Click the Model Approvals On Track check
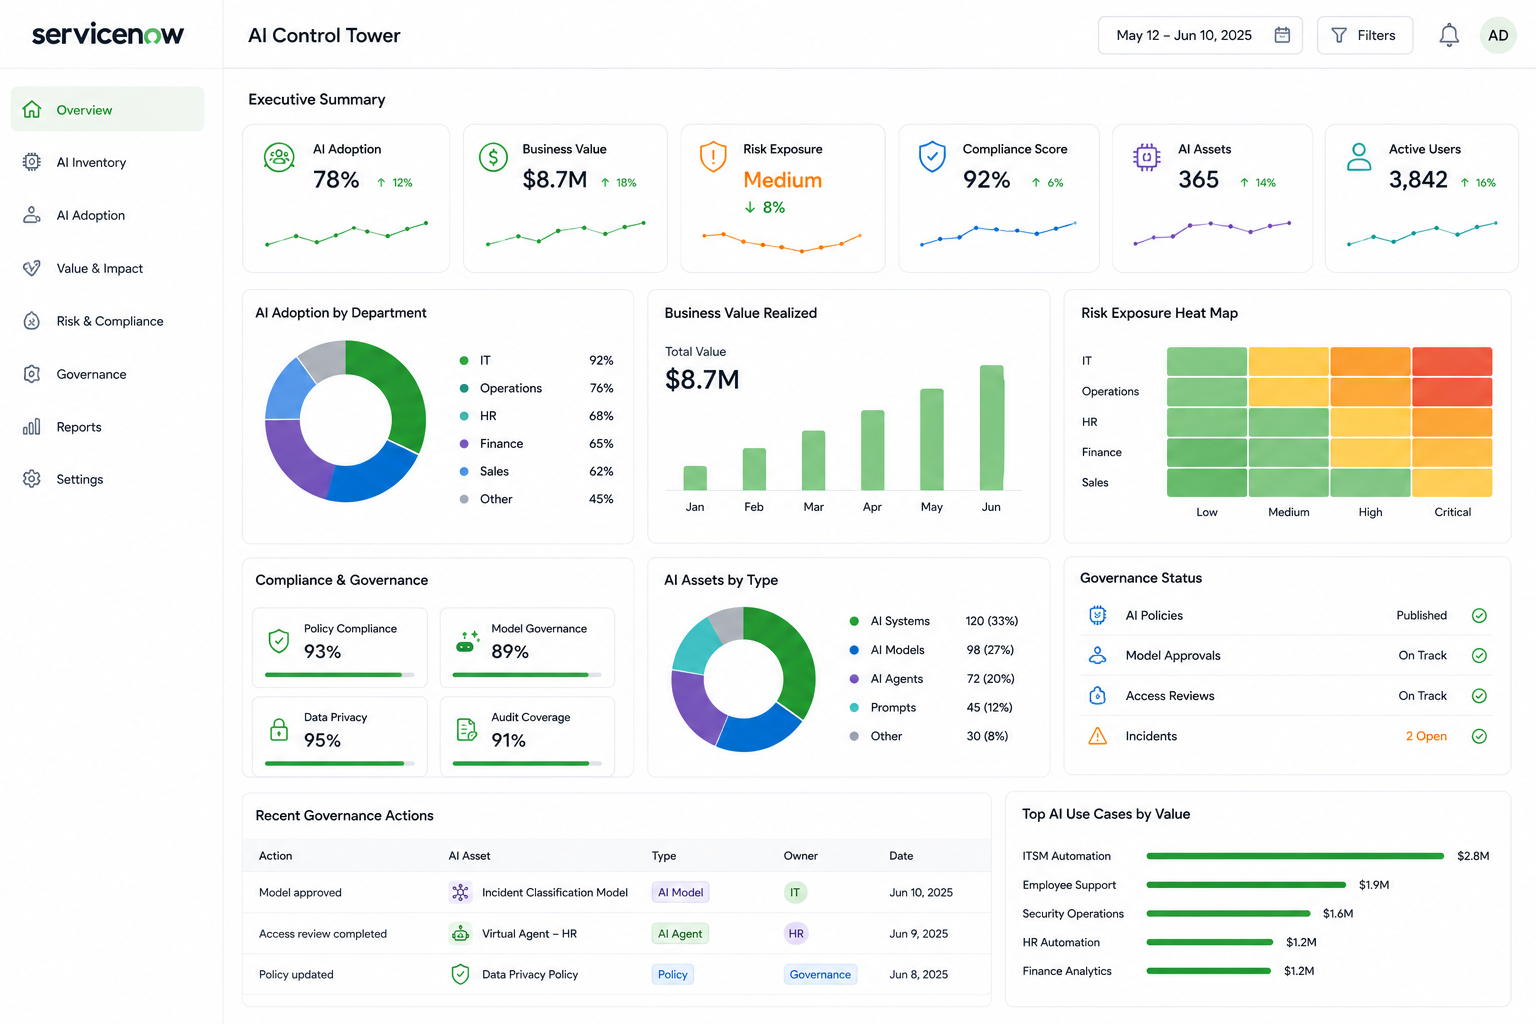This screenshot has width=1536, height=1024. pos(1479,655)
